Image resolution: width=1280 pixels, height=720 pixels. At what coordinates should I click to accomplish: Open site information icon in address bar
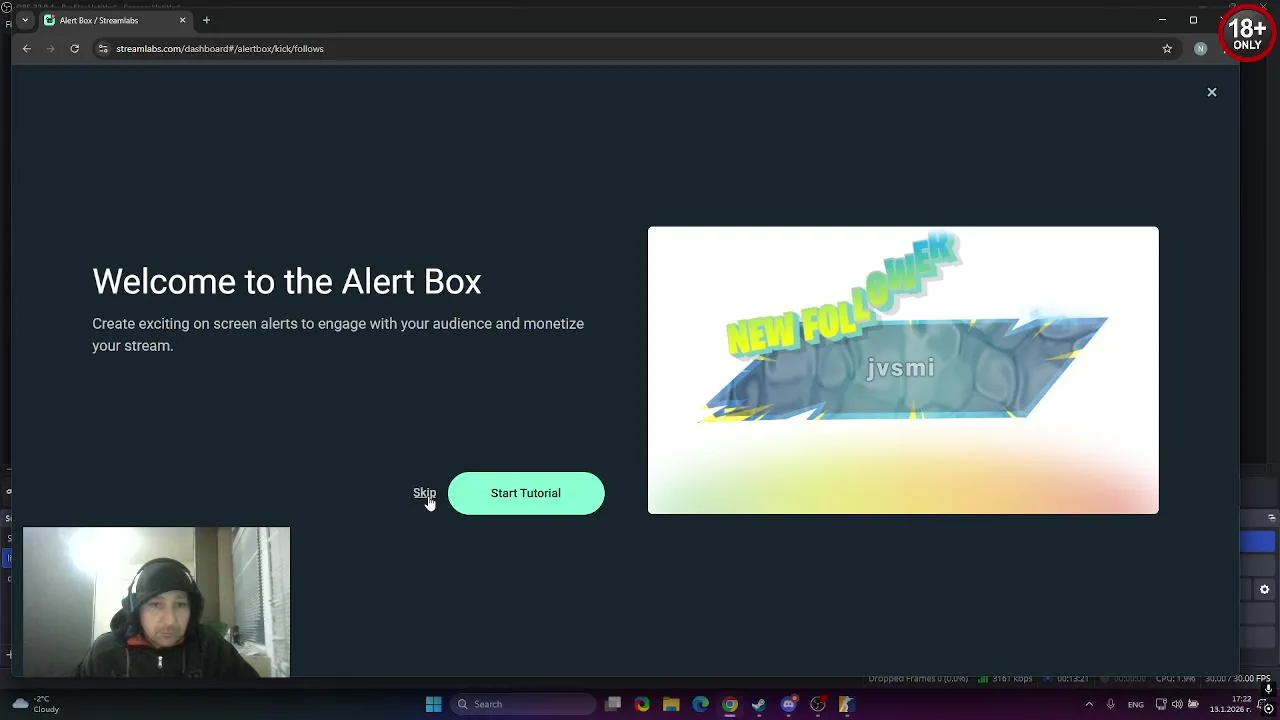(x=102, y=48)
